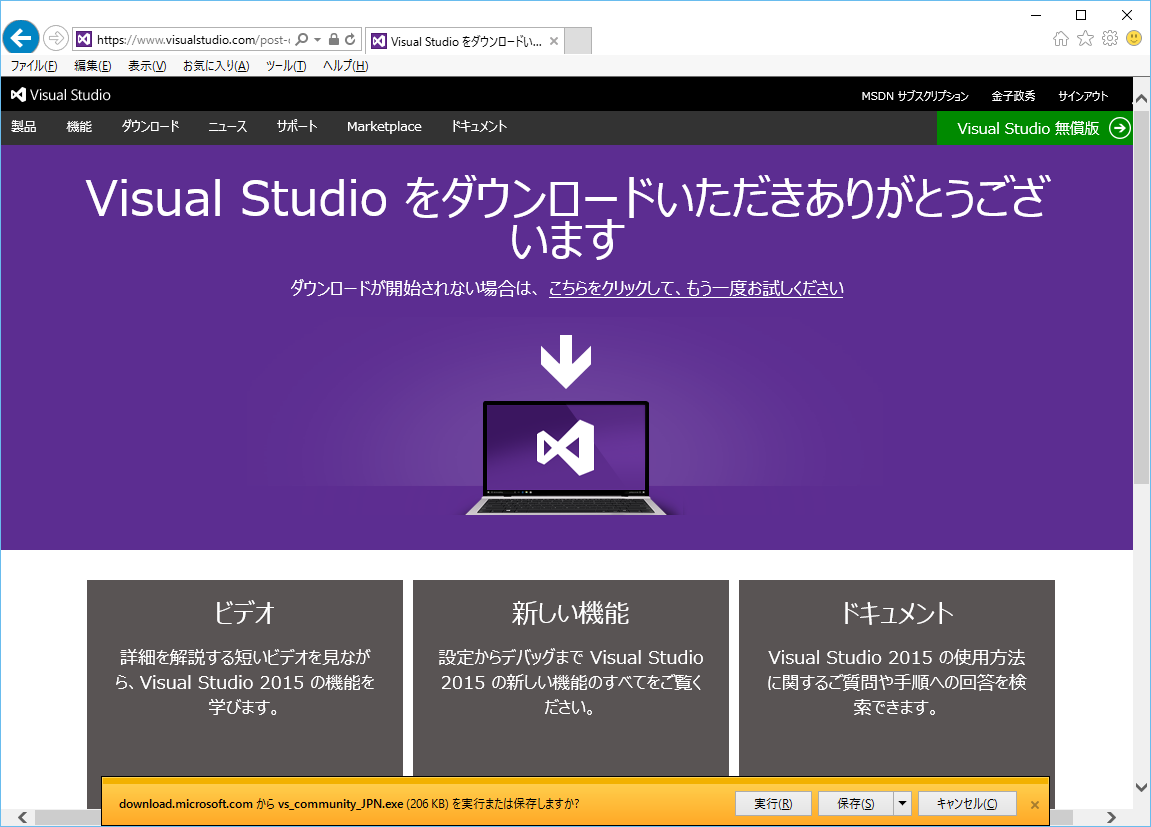Open the Internet Explorer Tools gear icon
The width and height of the screenshot is (1151, 827).
tap(1108, 38)
